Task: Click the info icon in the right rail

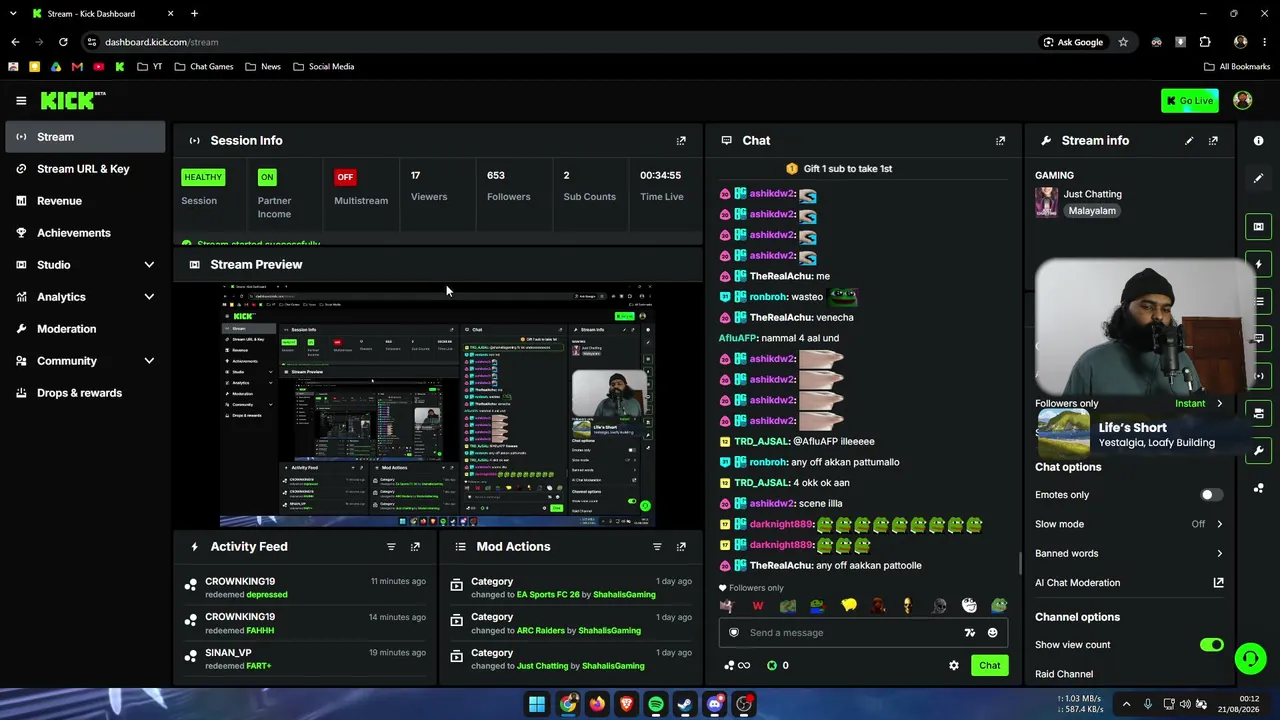Action: pos(1259,141)
